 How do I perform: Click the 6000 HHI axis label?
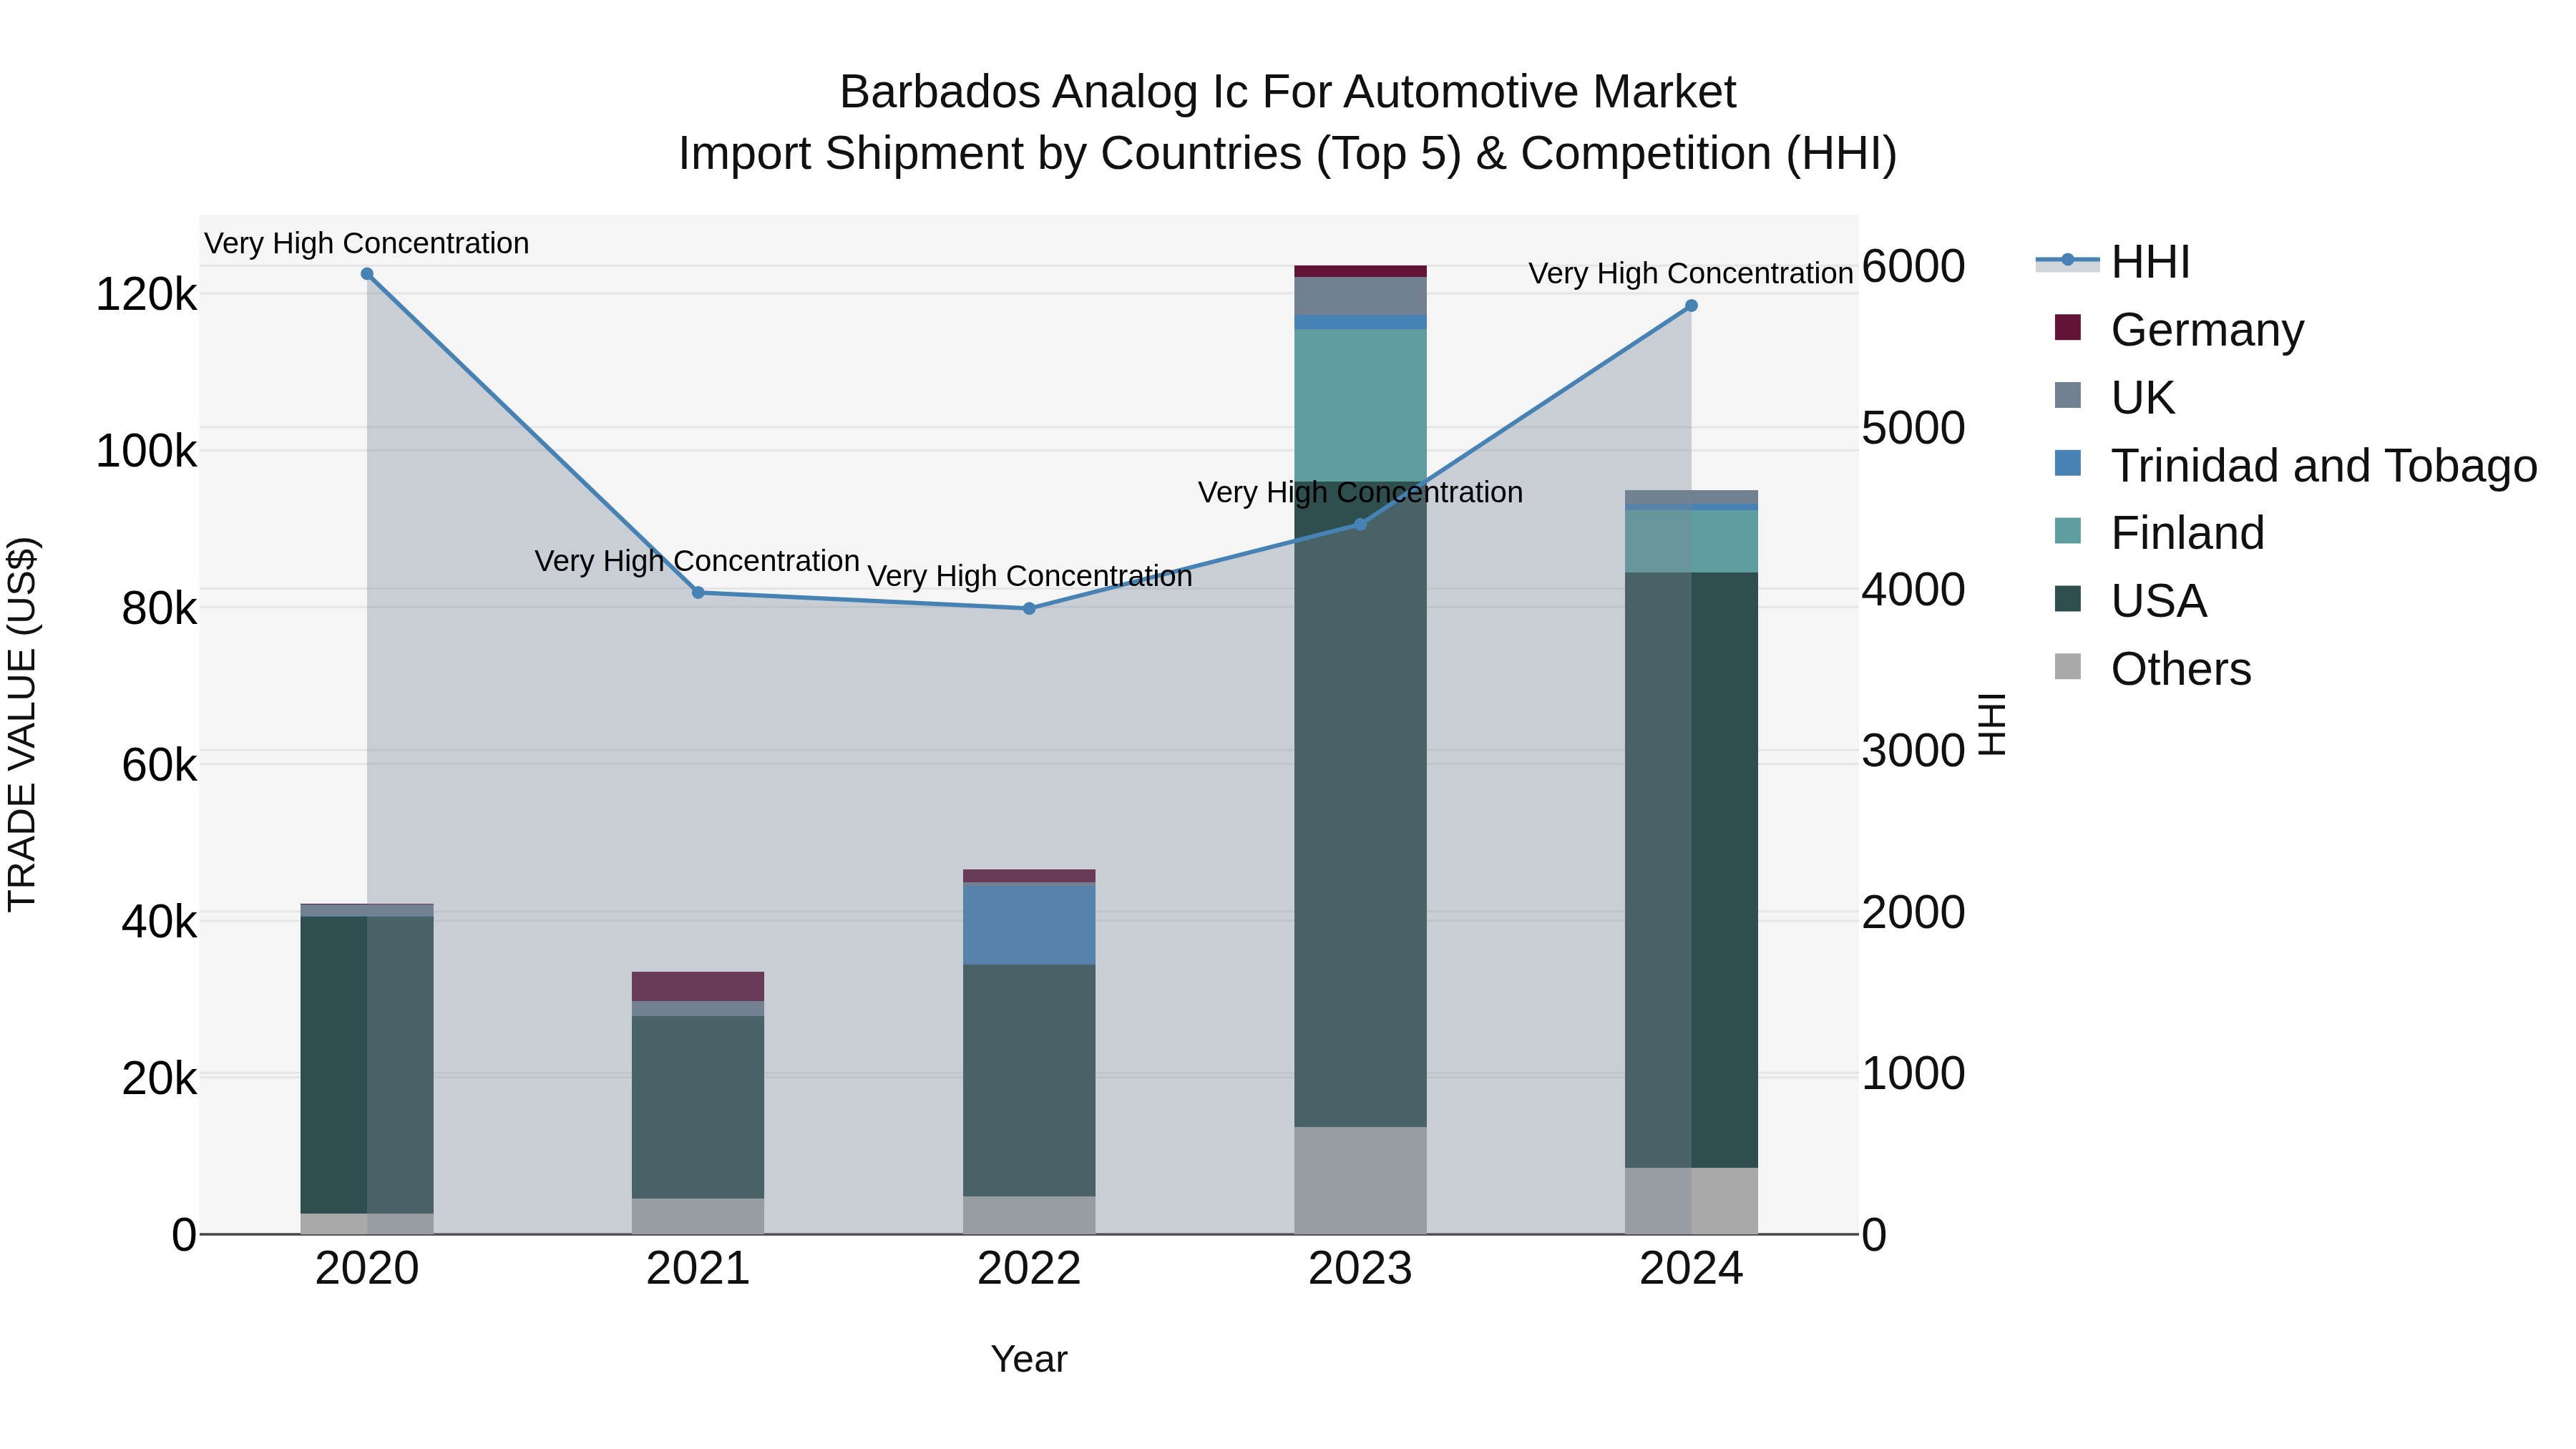[x=1914, y=266]
